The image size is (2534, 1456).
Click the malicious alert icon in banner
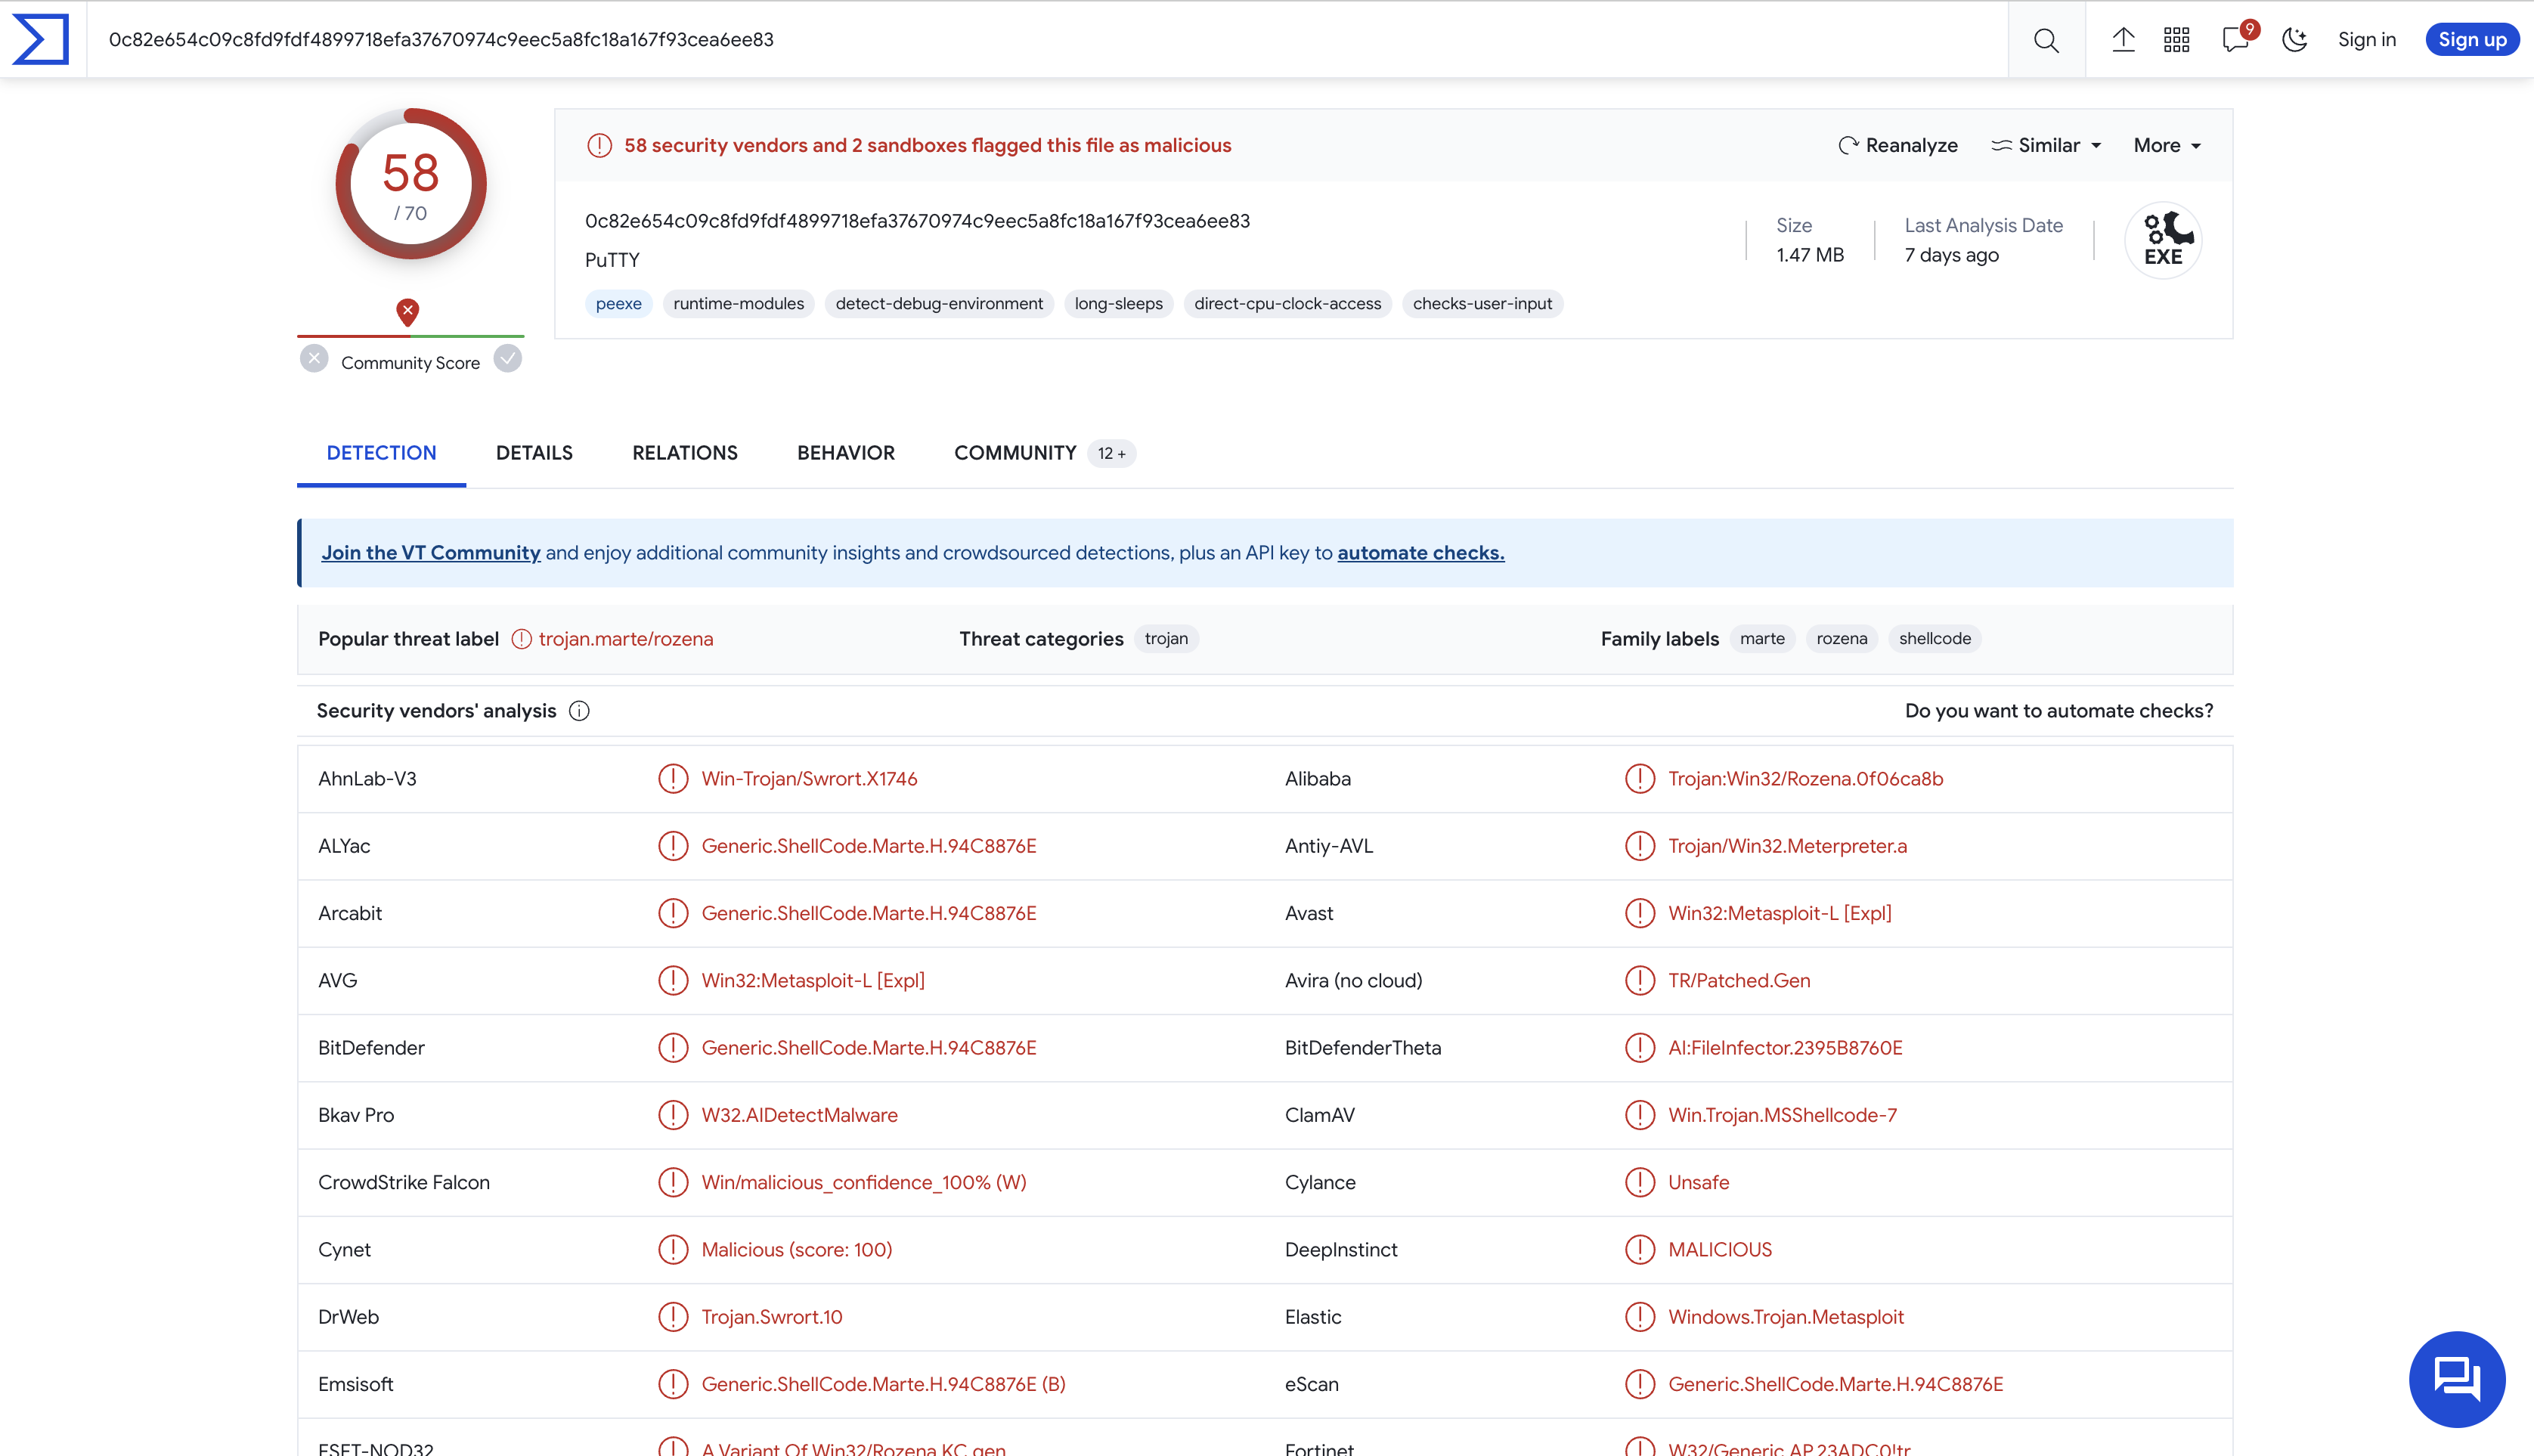point(599,145)
